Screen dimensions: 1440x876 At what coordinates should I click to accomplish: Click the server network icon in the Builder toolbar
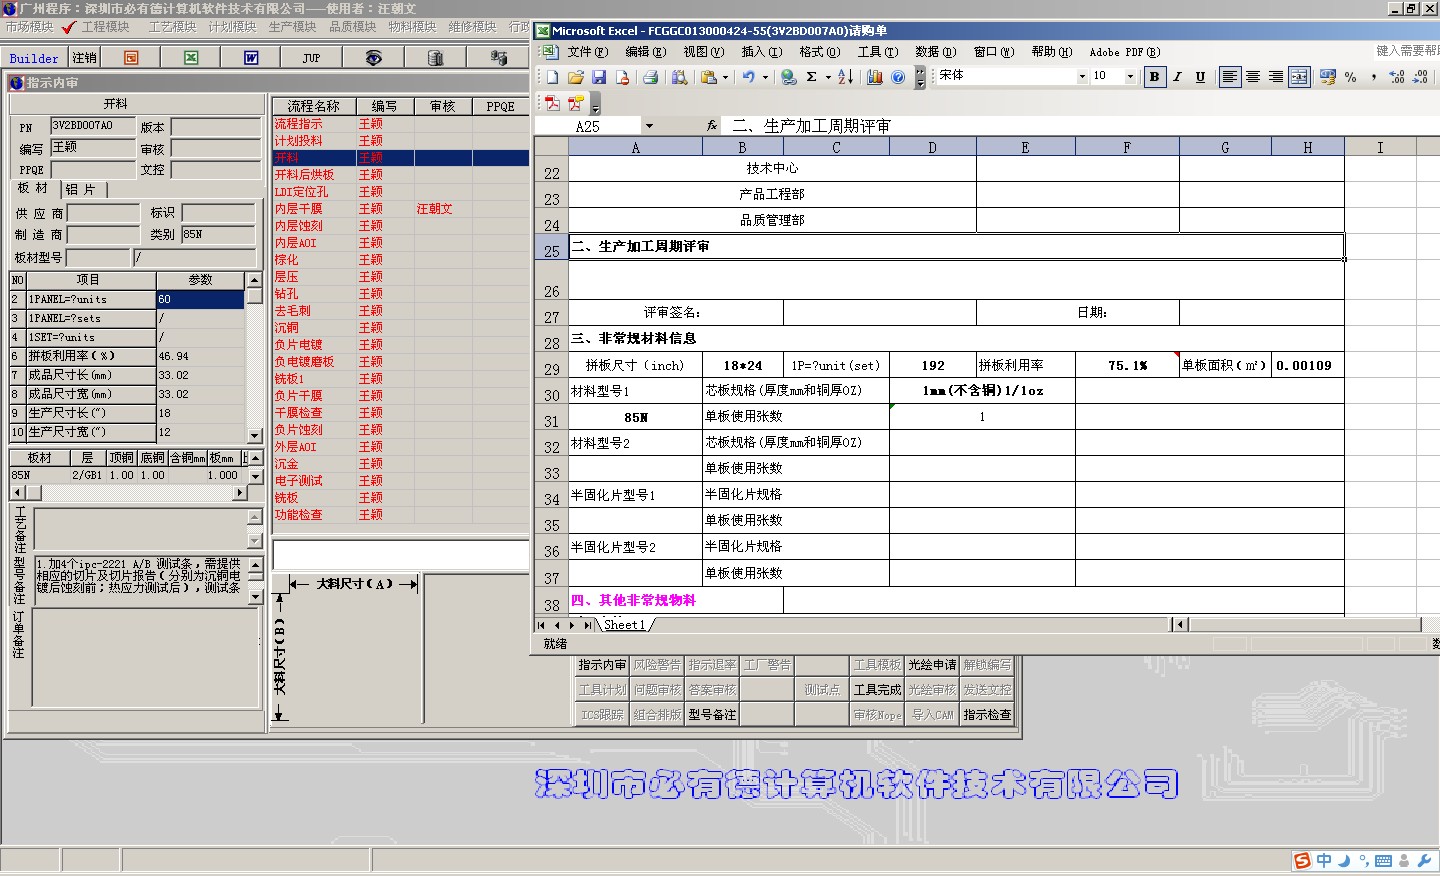(x=499, y=58)
